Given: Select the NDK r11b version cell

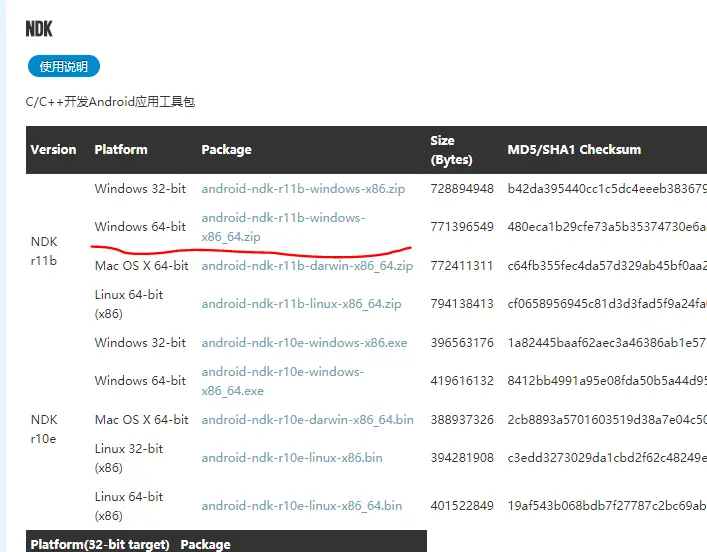Looking at the screenshot, I should (x=44, y=251).
